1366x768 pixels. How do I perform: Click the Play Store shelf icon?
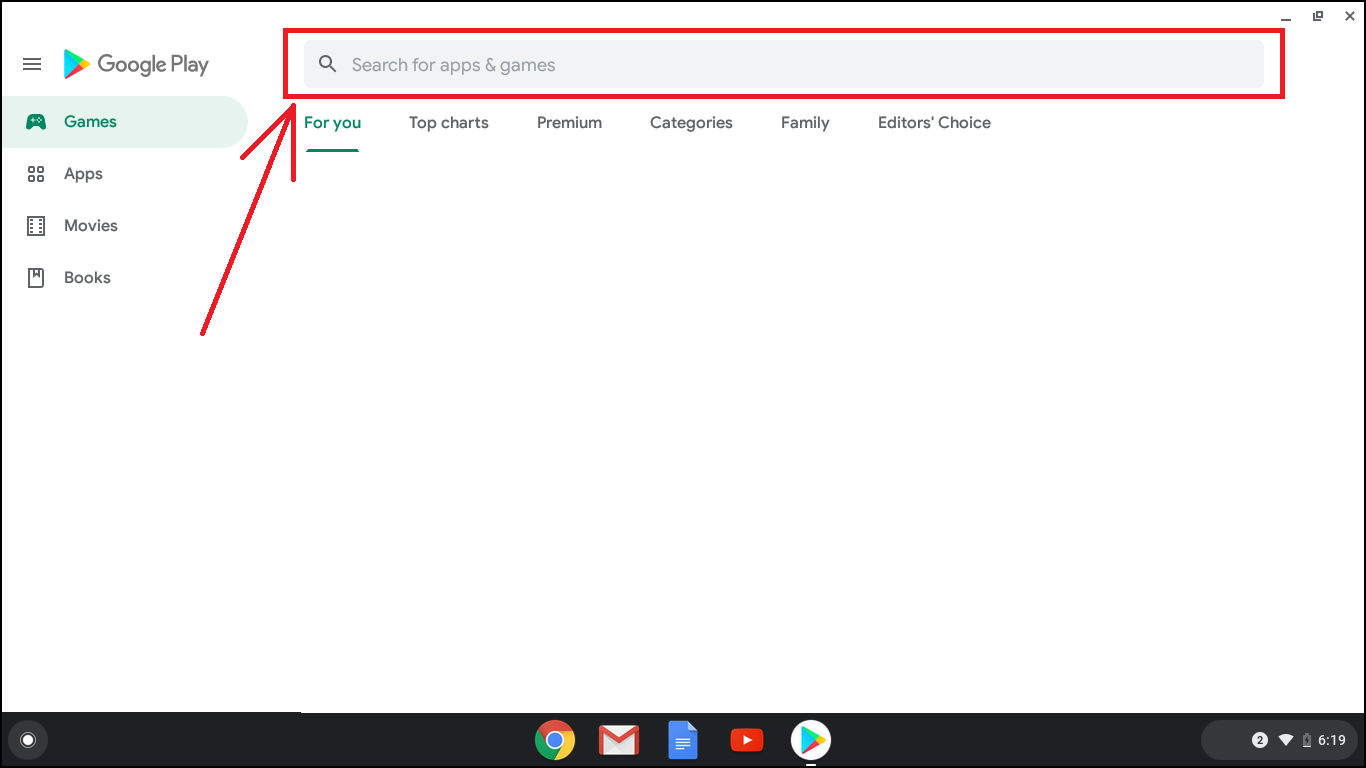pyautogui.click(x=811, y=740)
